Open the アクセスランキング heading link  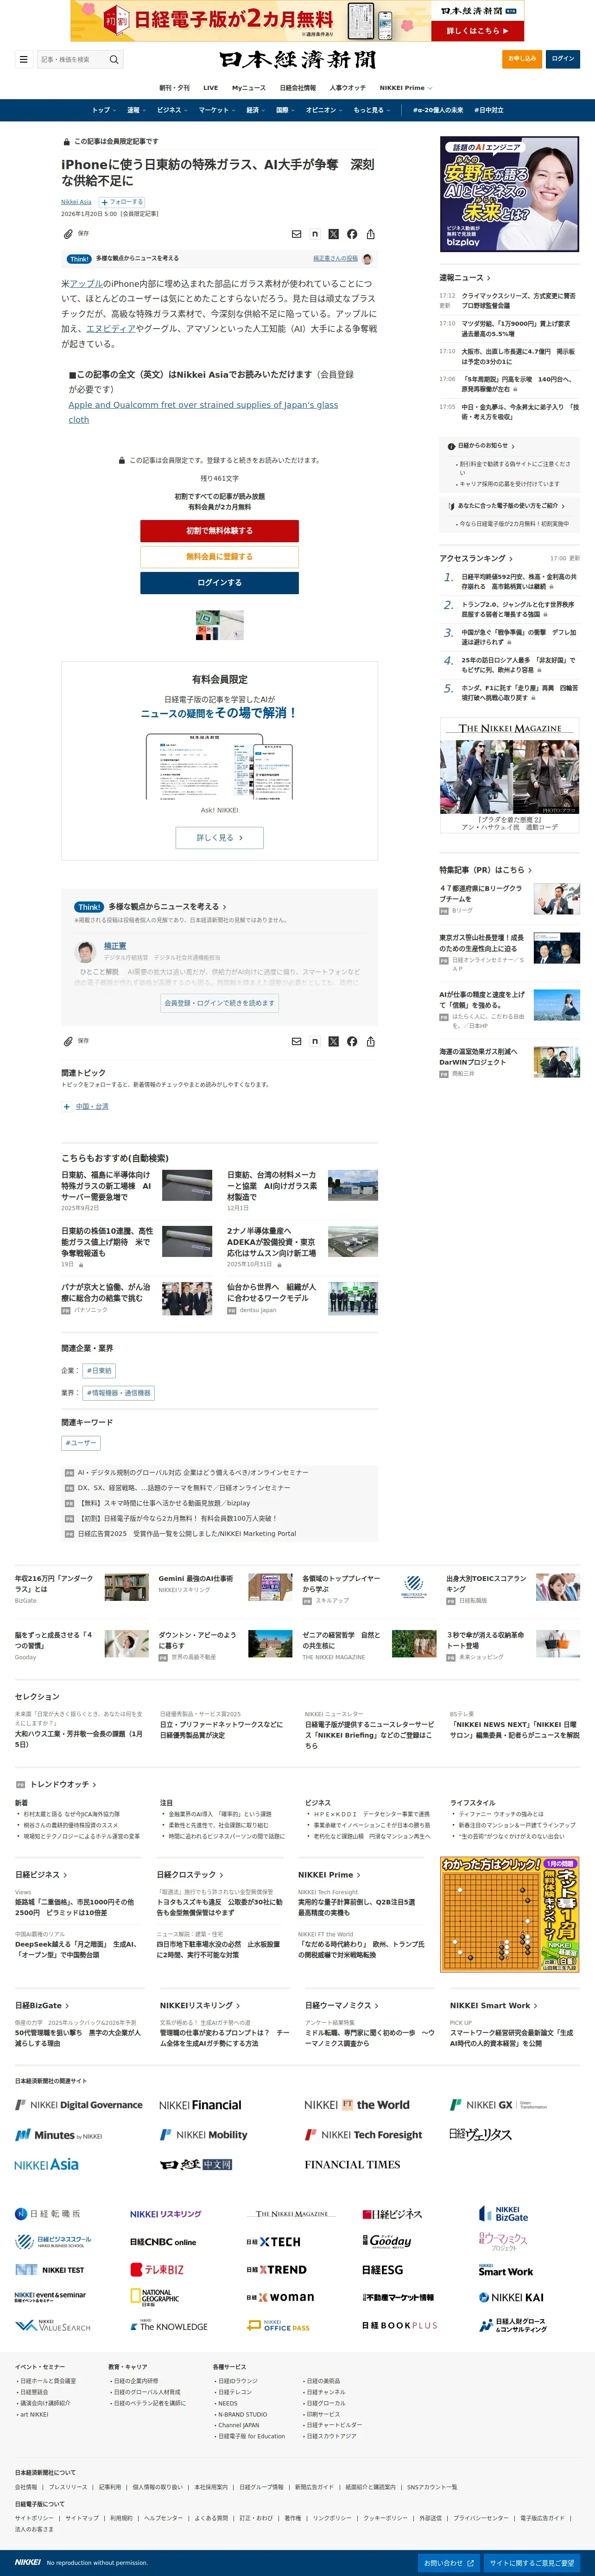point(476,558)
